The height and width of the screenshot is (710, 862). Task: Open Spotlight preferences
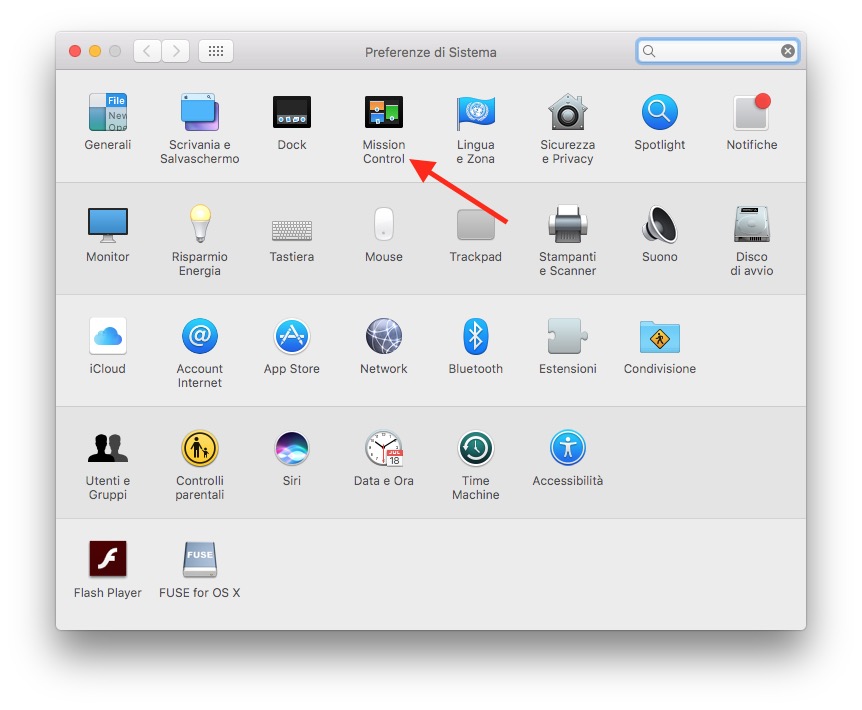pyautogui.click(x=659, y=112)
